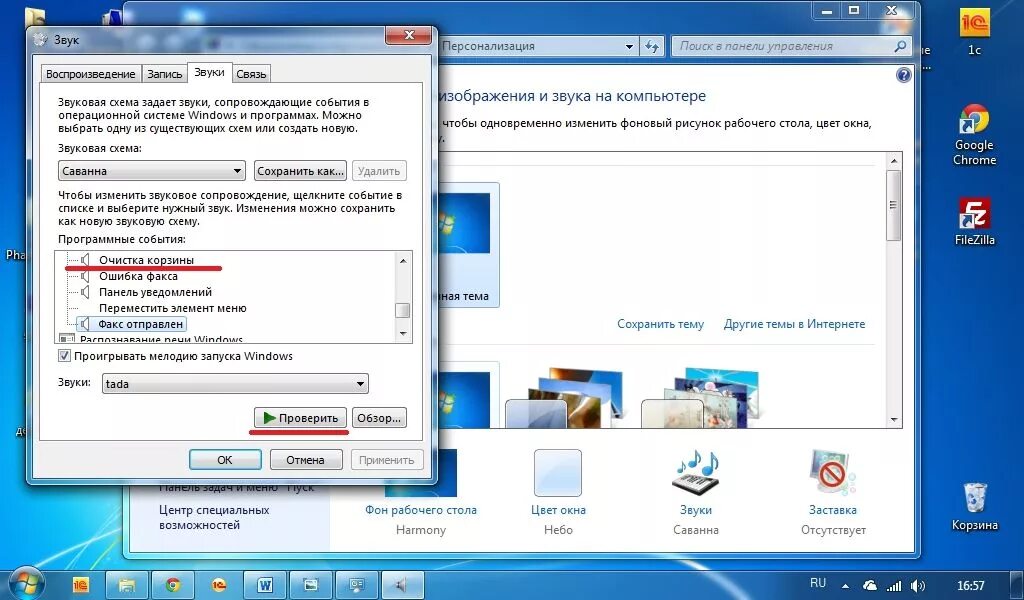Select the photo-stack theme thumbnail in the middle
Screen dimensions: 1024x600
point(565,397)
